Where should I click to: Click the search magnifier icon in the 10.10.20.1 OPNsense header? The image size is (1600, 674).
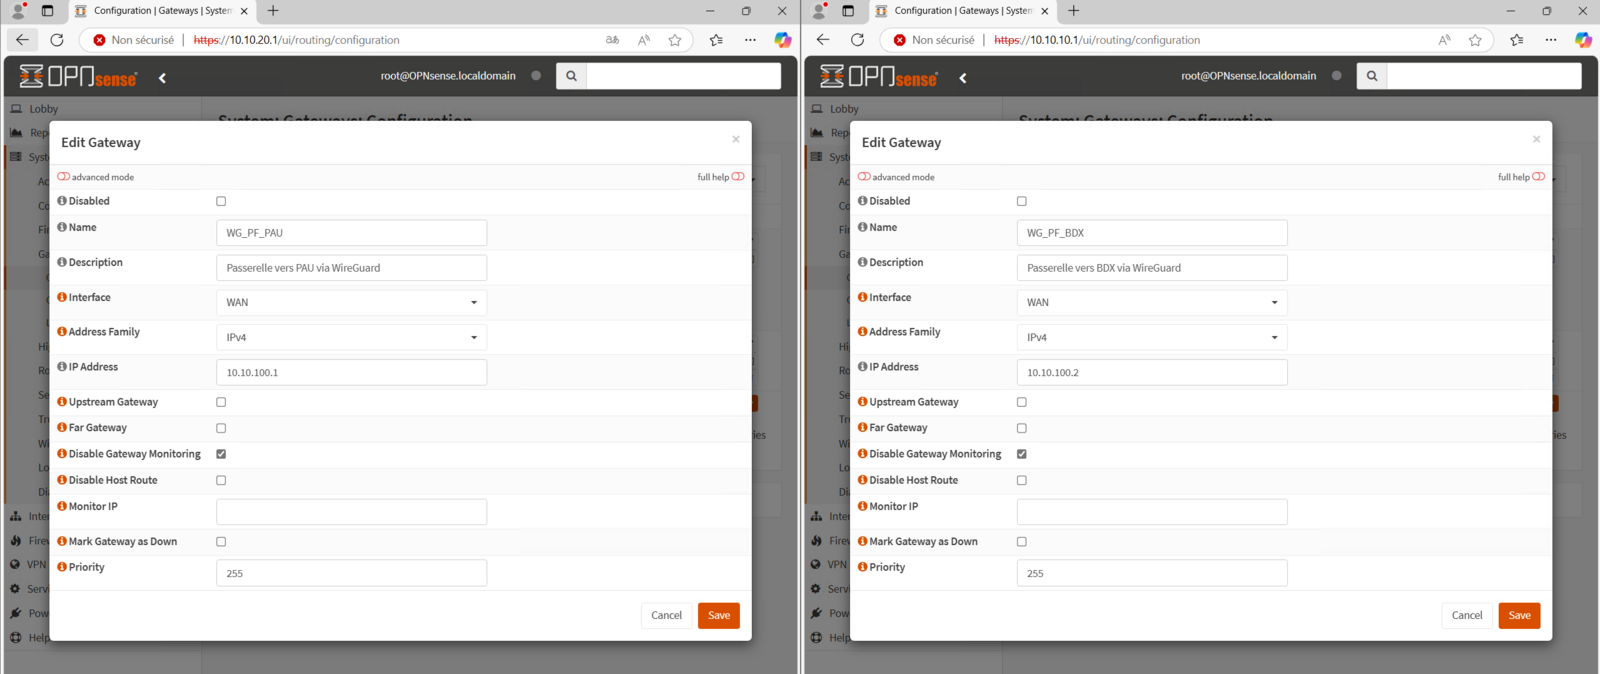click(x=571, y=76)
